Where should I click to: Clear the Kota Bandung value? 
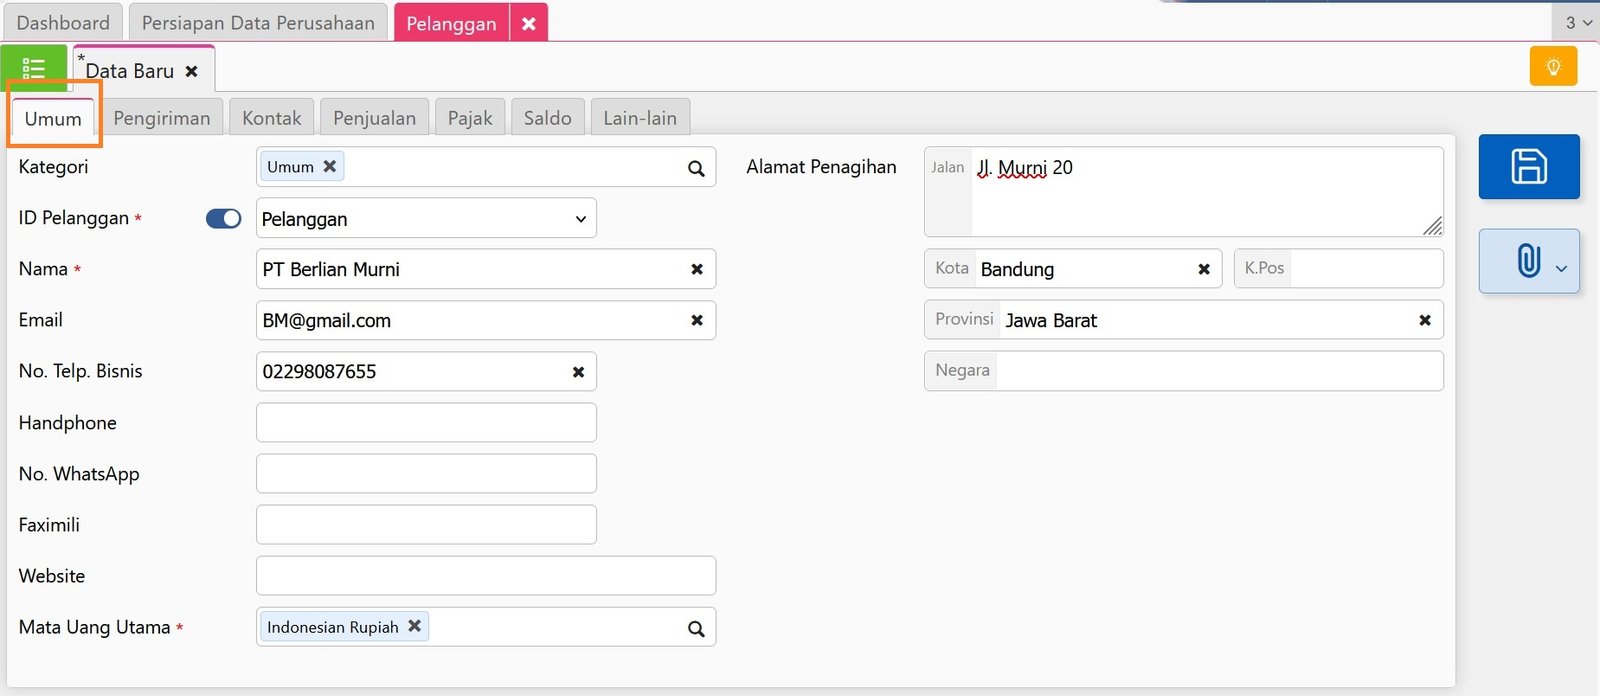coord(1204,269)
